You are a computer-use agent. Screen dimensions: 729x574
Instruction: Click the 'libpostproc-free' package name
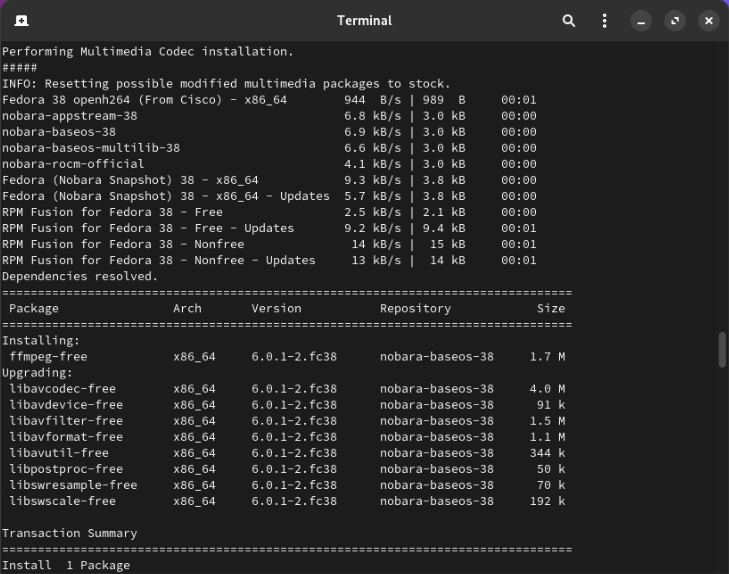tap(66, 469)
